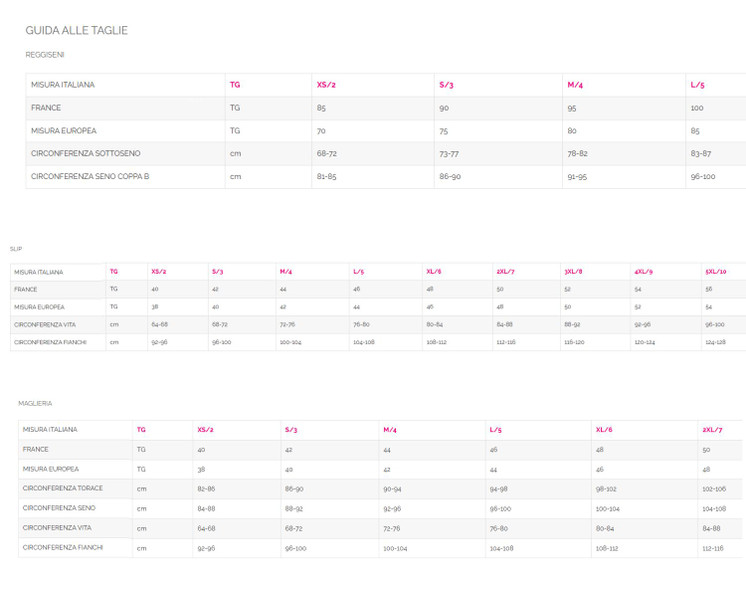The image size is (746, 597).
Task: Click '5XL/10' column header in Slip table
Action: (716, 272)
